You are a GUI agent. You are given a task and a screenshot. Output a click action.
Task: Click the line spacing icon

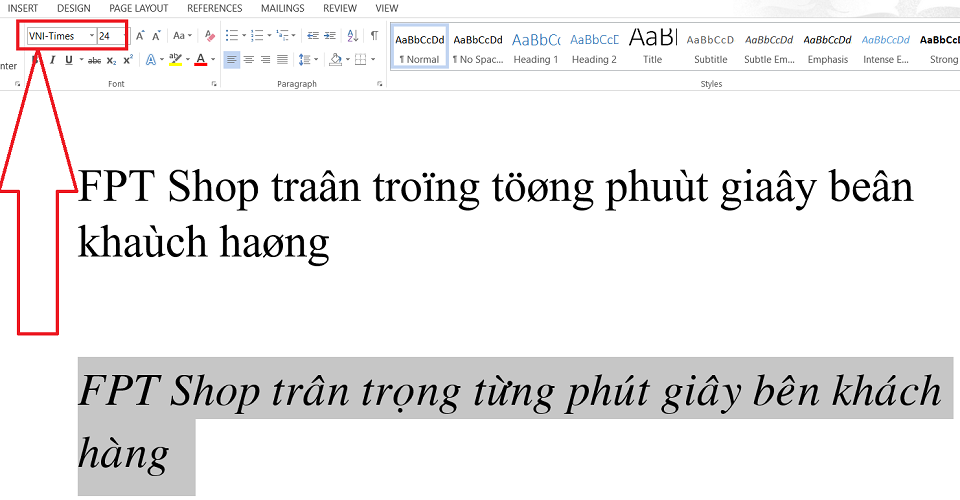[304, 59]
